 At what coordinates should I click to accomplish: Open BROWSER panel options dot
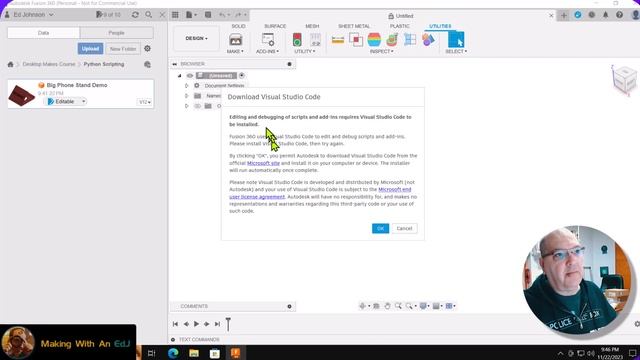[289, 64]
